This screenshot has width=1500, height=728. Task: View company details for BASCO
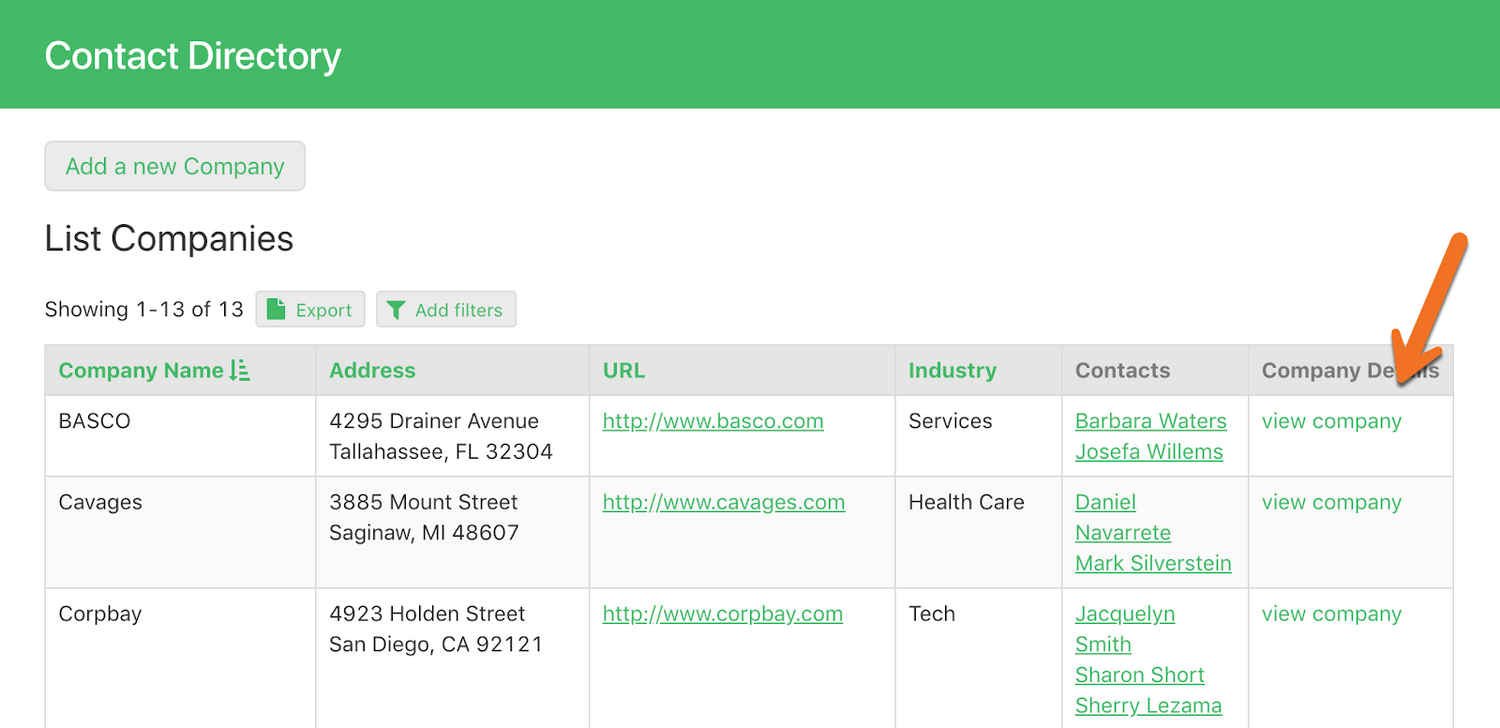click(1331, 421)
